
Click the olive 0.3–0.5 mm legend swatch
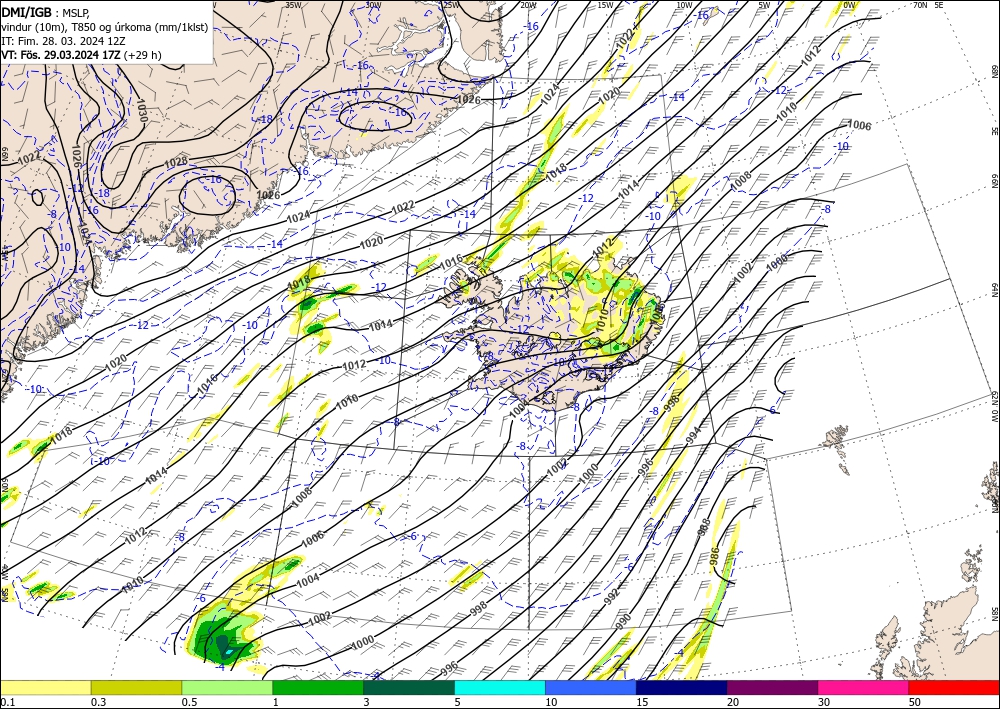pyautogui.click(x=136, y=687)
